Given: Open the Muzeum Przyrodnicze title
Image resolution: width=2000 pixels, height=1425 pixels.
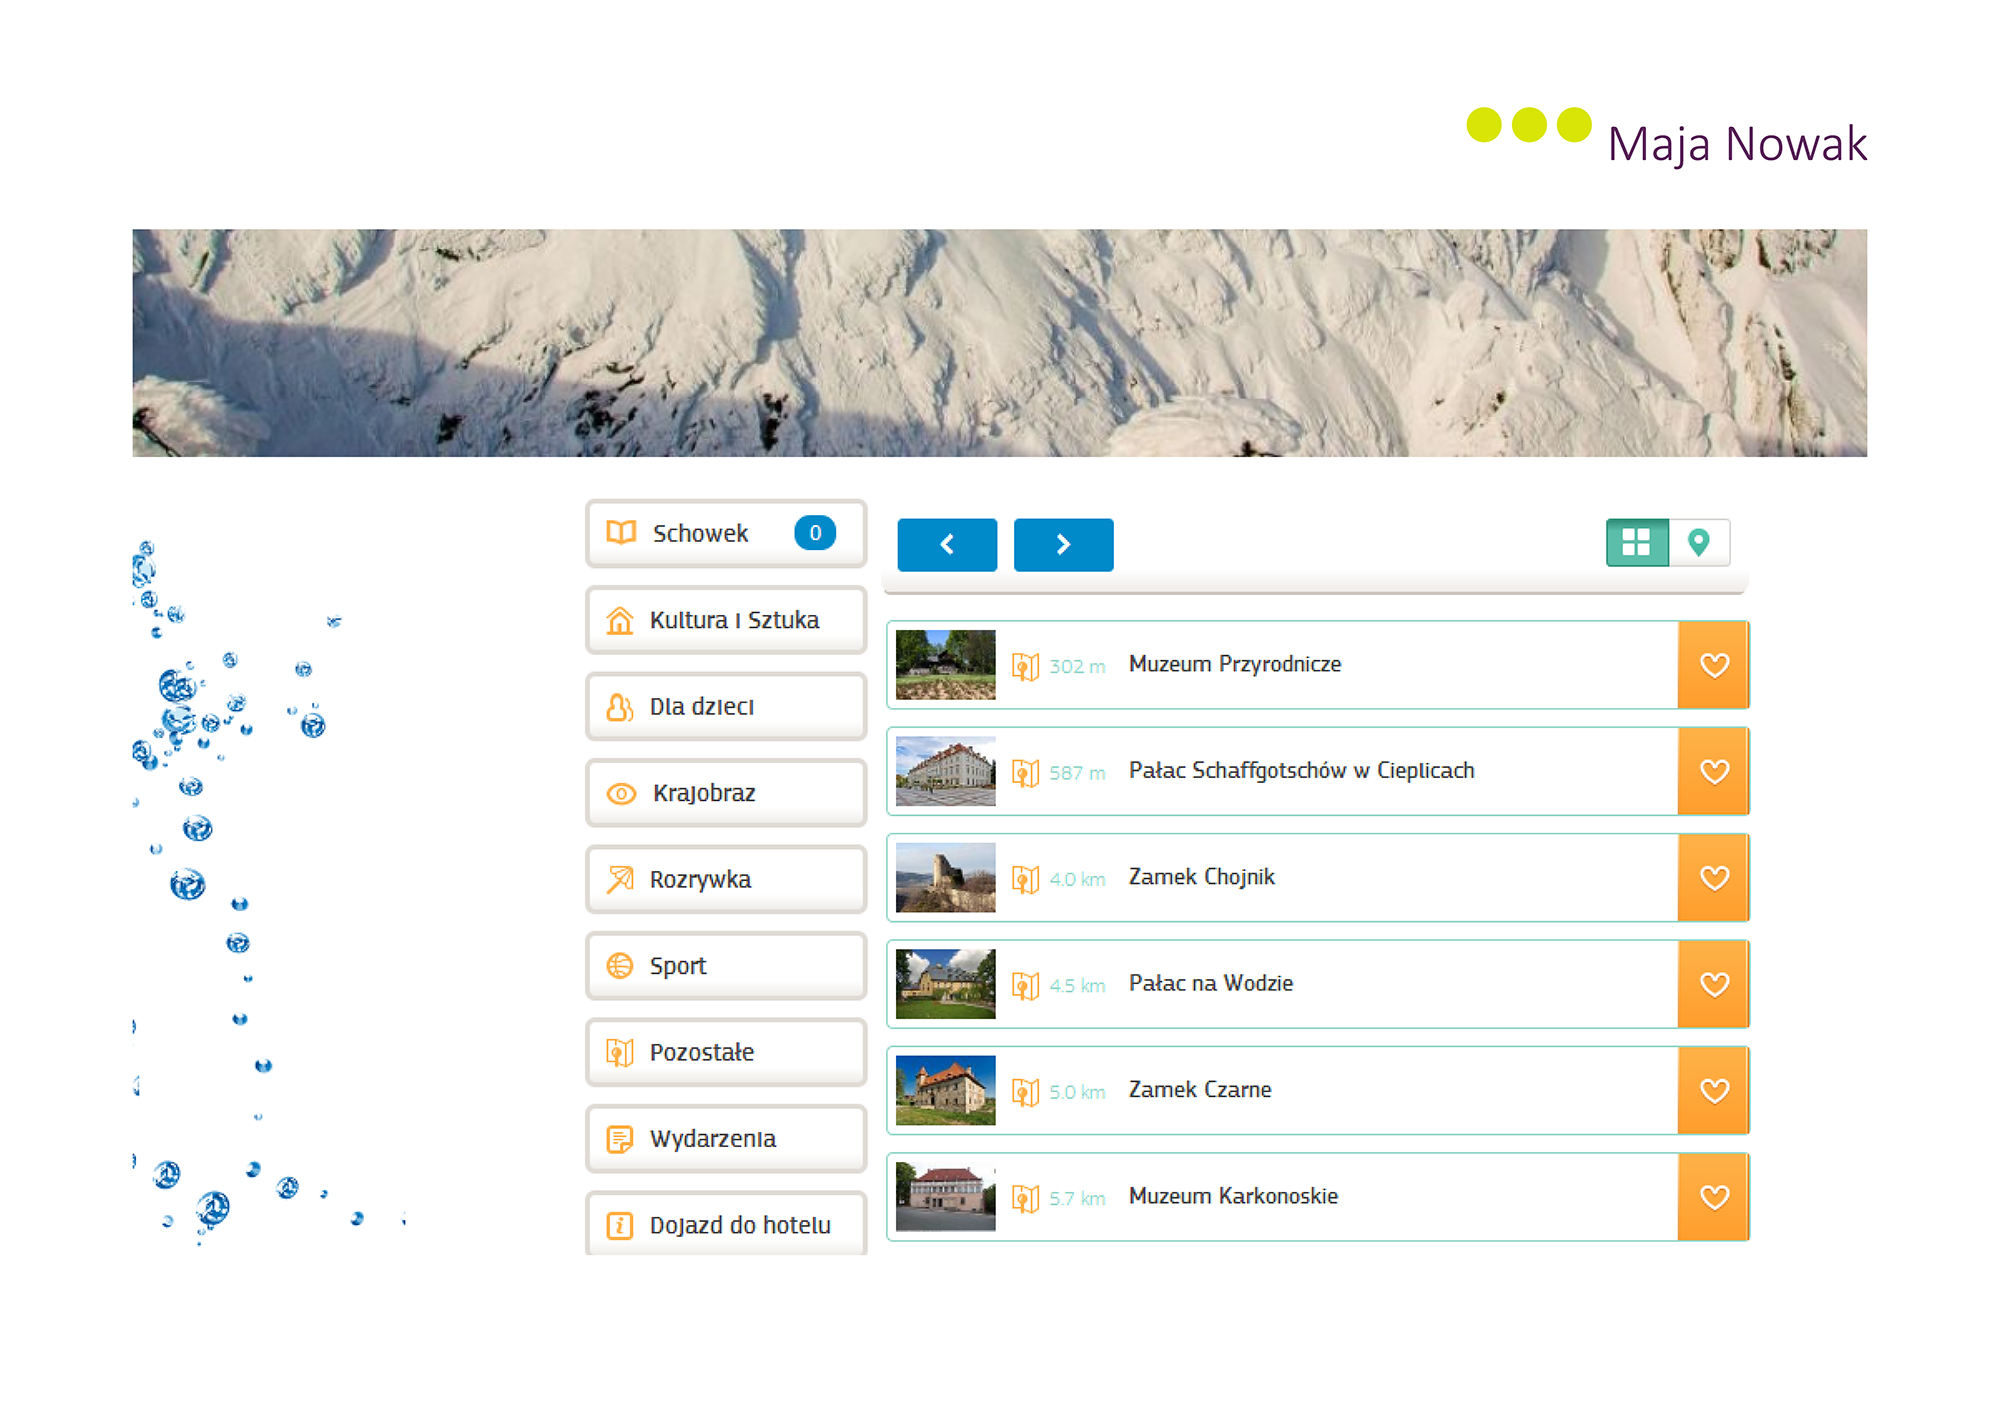Looking at the screenshot, I should pyautogui.click(x=1235, y=664).
